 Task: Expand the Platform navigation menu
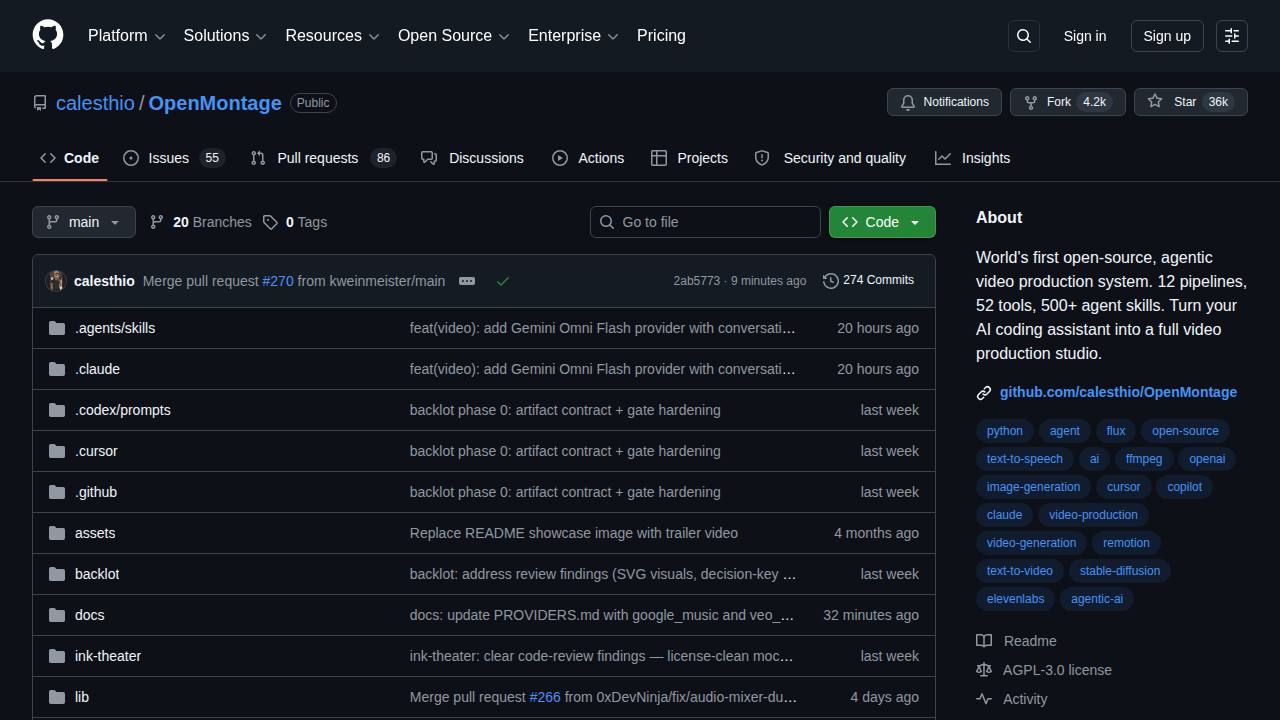point(126,36)
